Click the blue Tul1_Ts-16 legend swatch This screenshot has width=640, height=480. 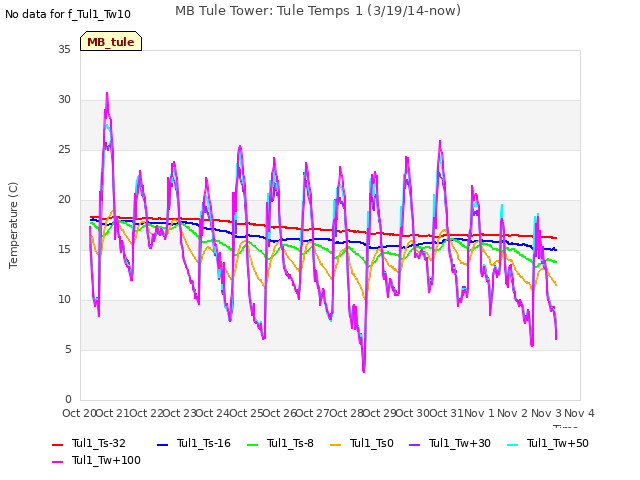pos(162,444)
